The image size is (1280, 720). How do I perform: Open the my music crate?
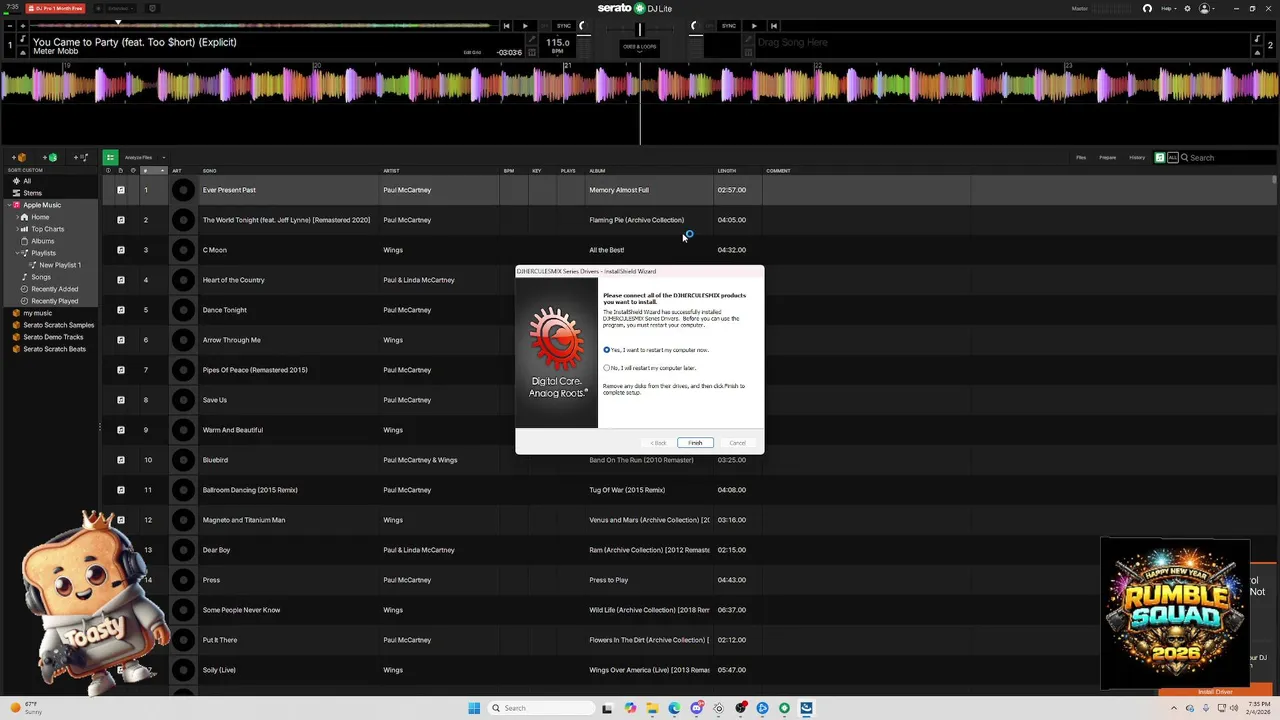(x=37, y=313)
